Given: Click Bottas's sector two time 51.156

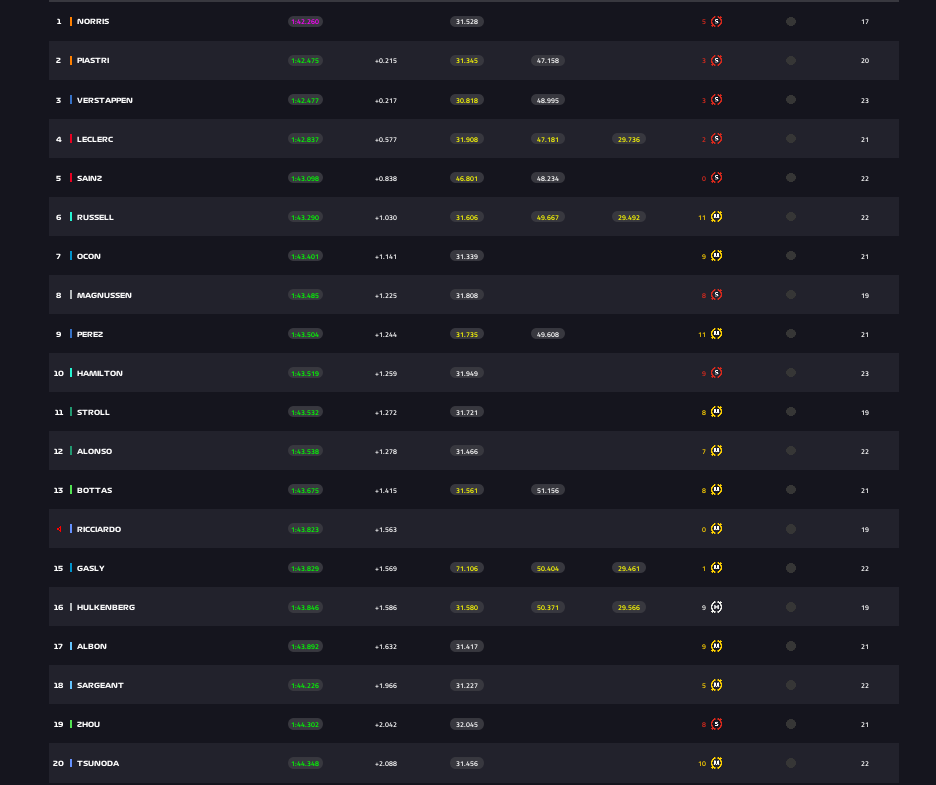Looking at the screenshot, I should point(547,490).
